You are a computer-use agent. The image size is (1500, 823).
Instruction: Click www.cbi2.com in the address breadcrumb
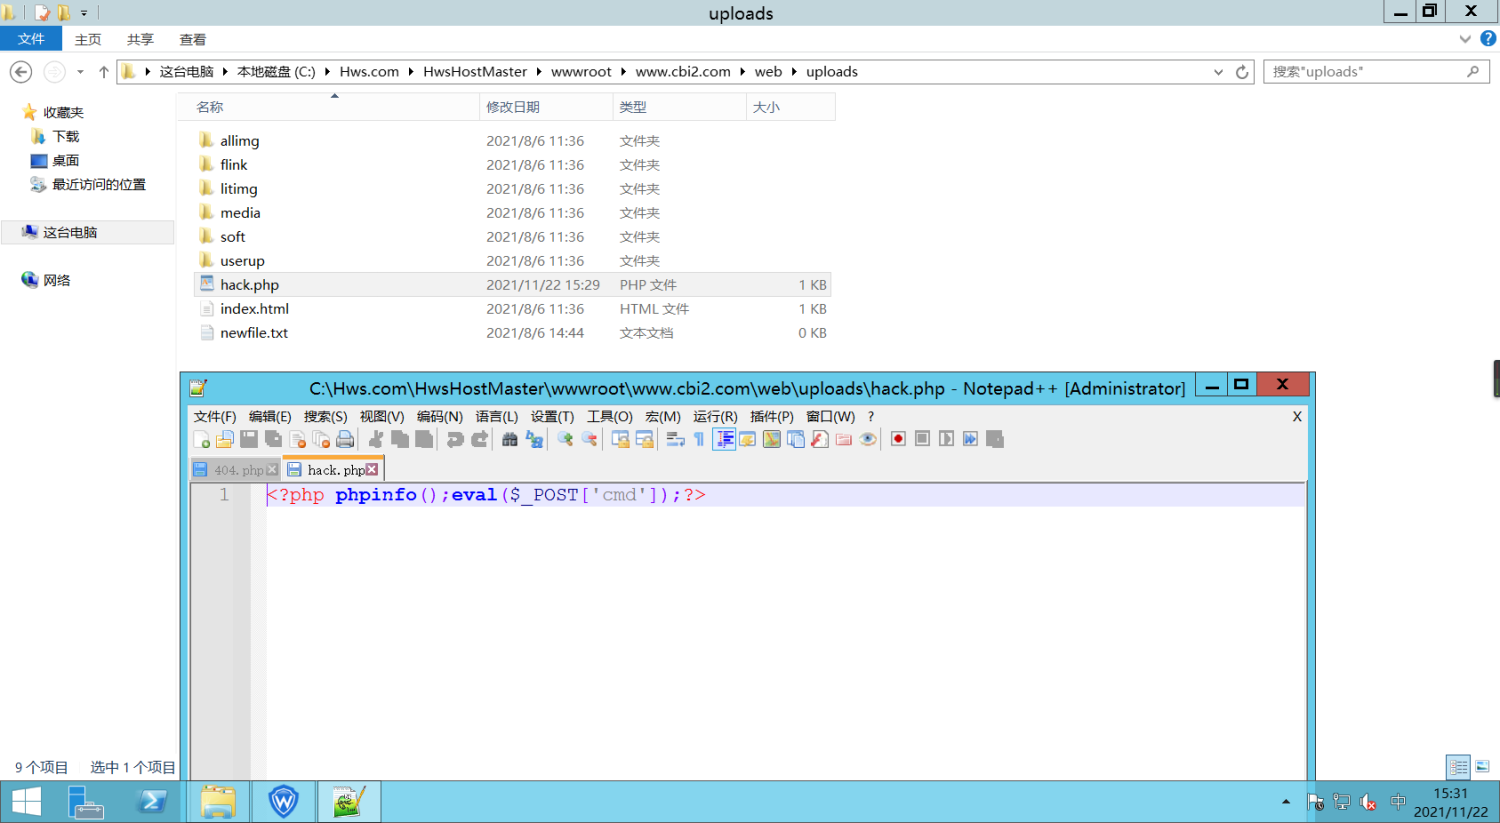point(683,72)
